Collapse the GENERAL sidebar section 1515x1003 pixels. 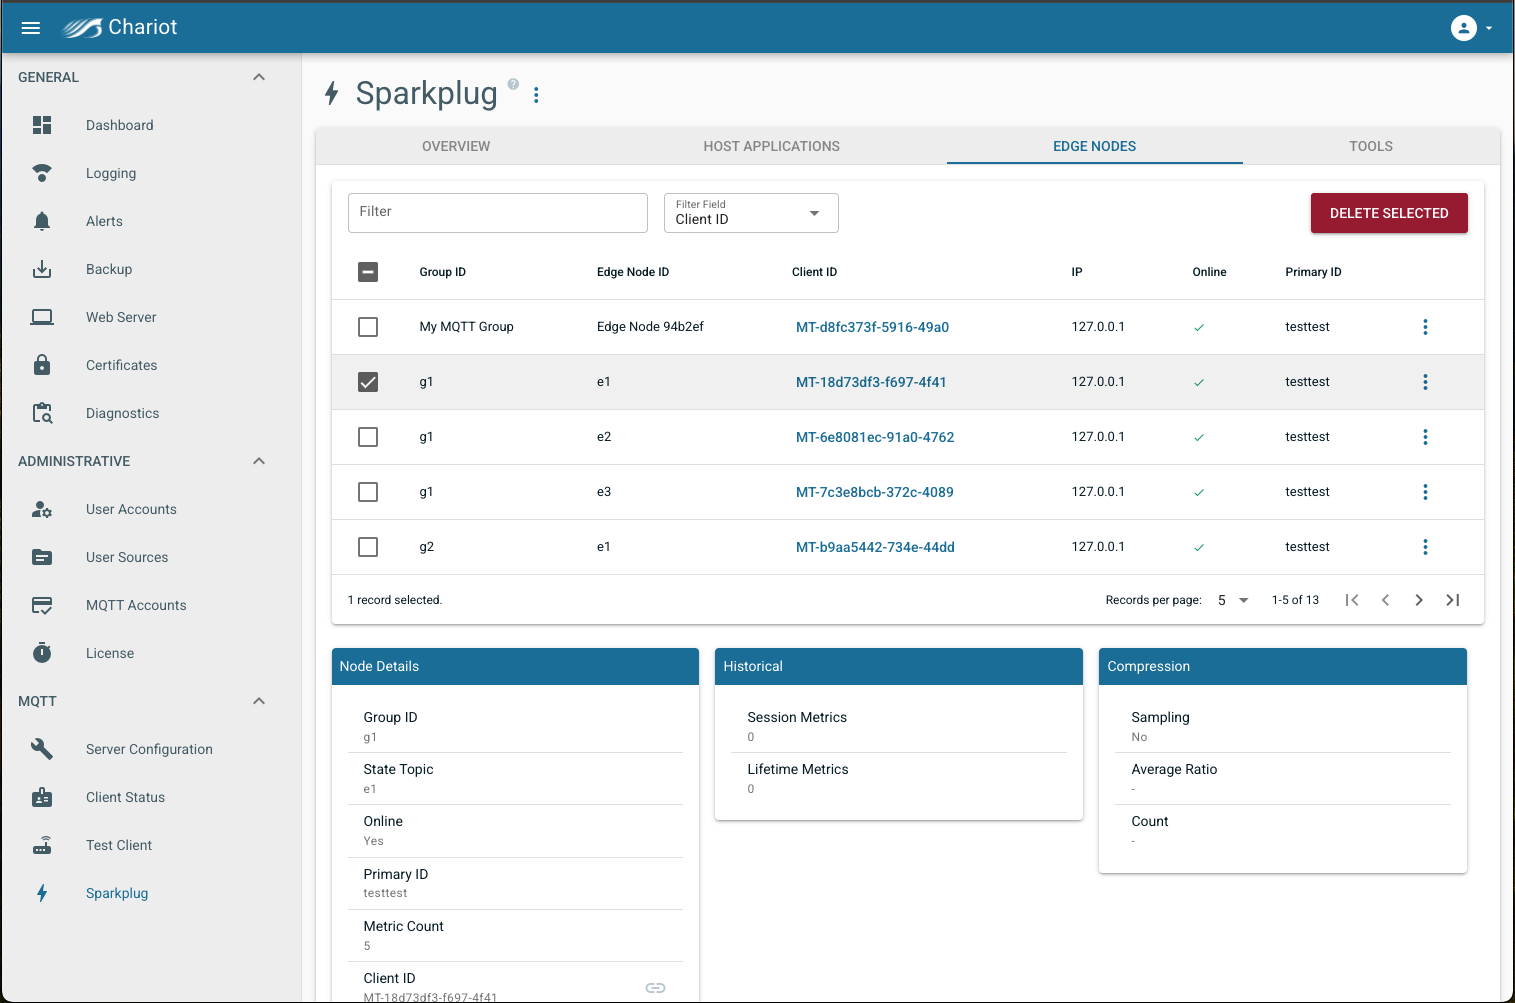pos(259,77)
